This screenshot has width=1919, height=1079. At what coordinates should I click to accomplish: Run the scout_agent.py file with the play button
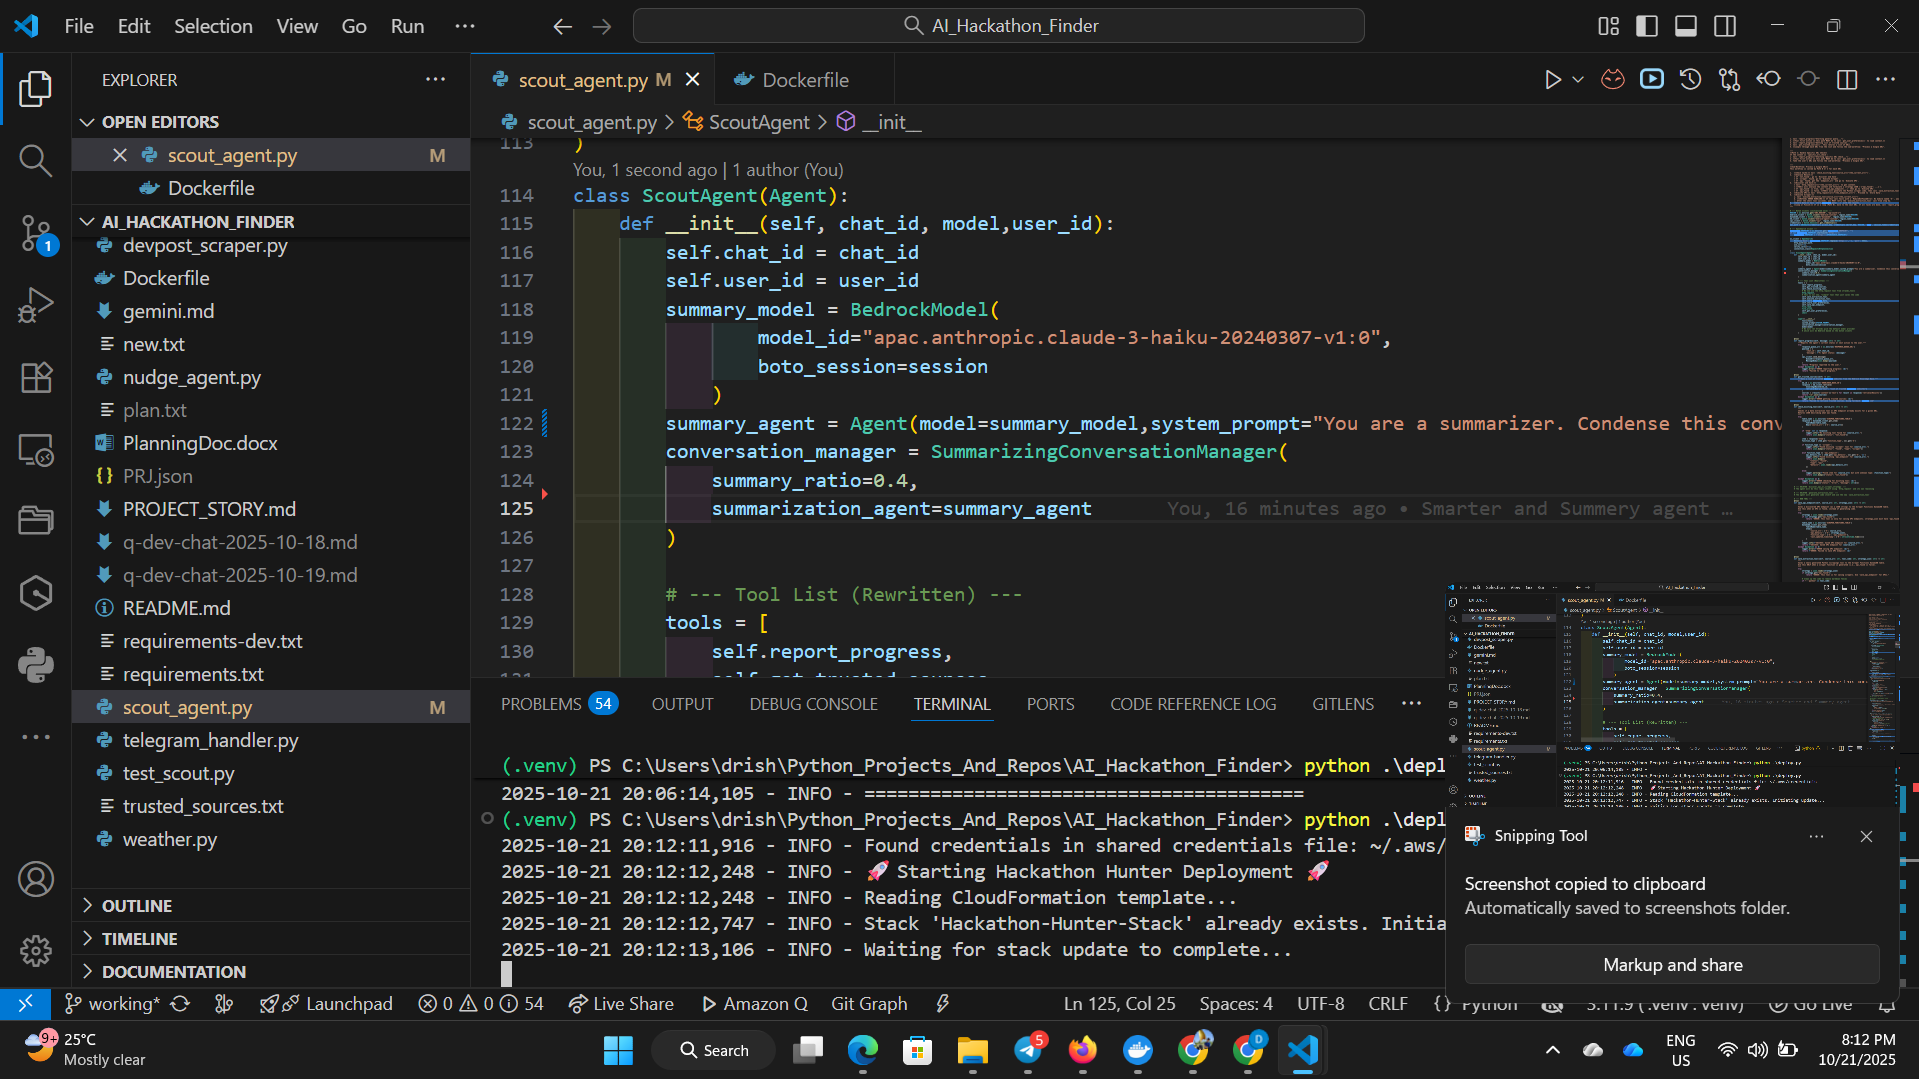coord(1552,79)
